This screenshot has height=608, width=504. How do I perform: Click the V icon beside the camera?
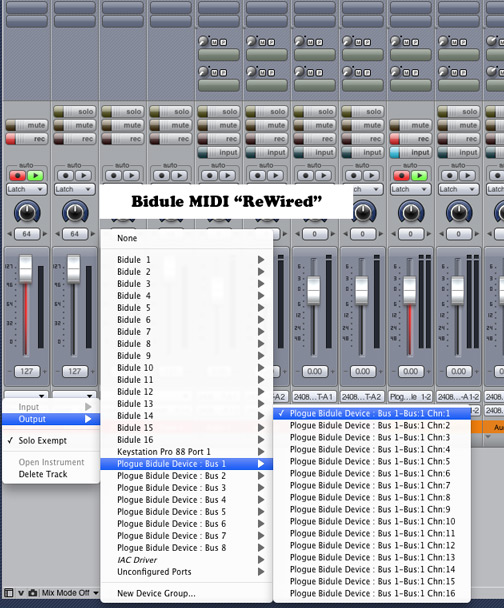tap(21, 593)
